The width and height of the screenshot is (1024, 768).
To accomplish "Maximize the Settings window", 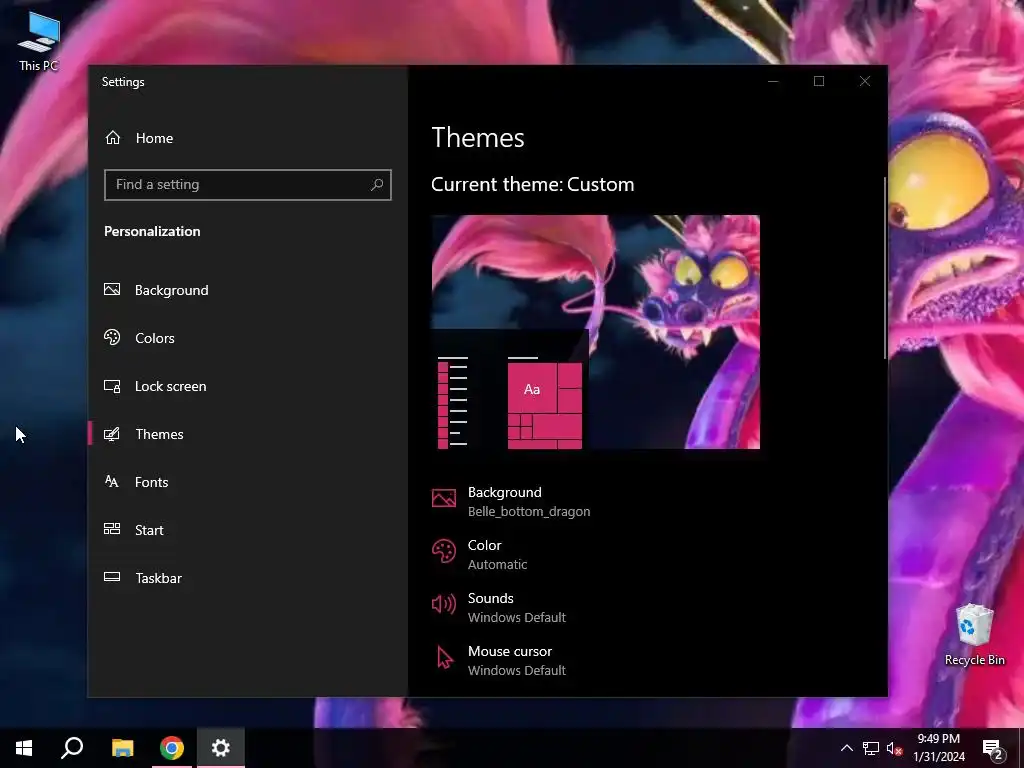I will click(819, 81).
